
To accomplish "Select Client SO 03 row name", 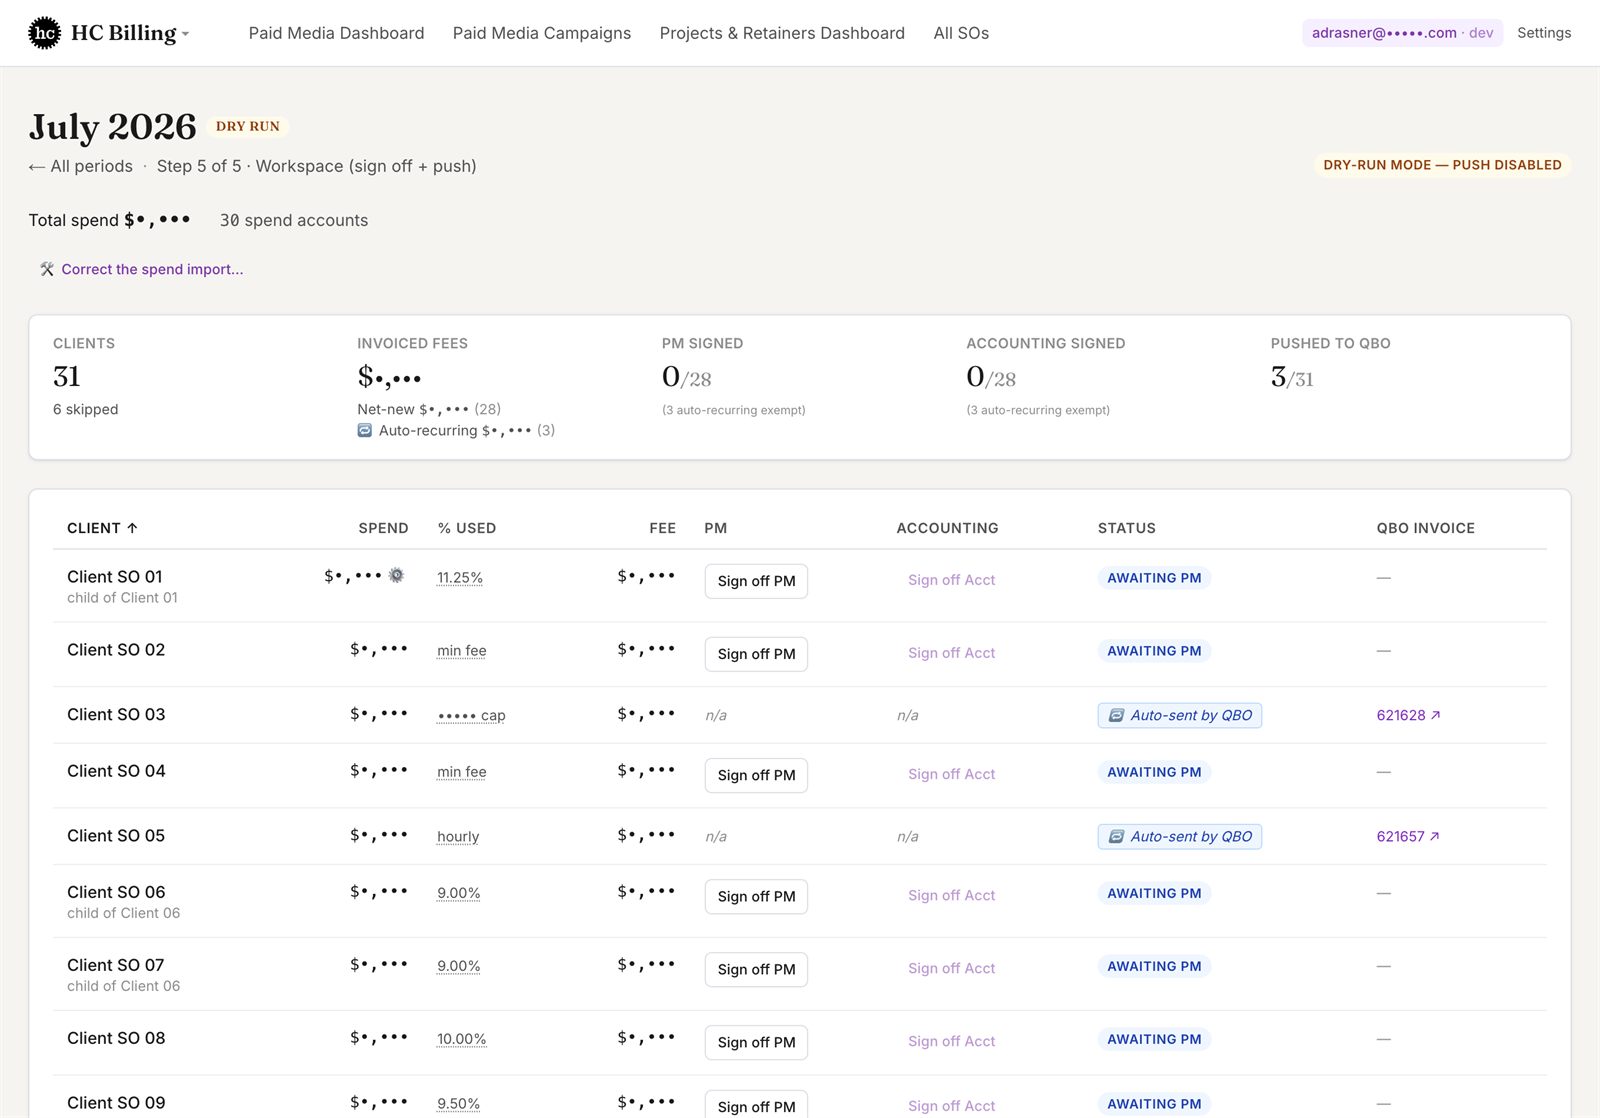I will pyautogui.click(x=116, y=715).
